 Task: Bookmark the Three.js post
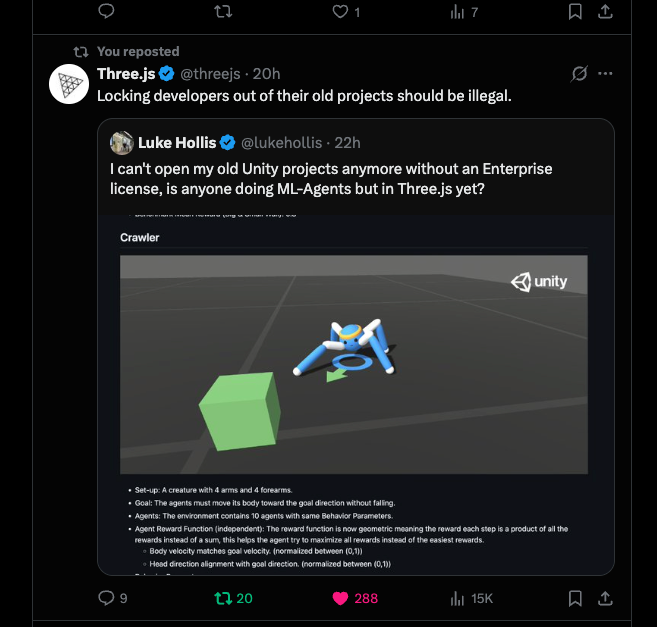575,598
